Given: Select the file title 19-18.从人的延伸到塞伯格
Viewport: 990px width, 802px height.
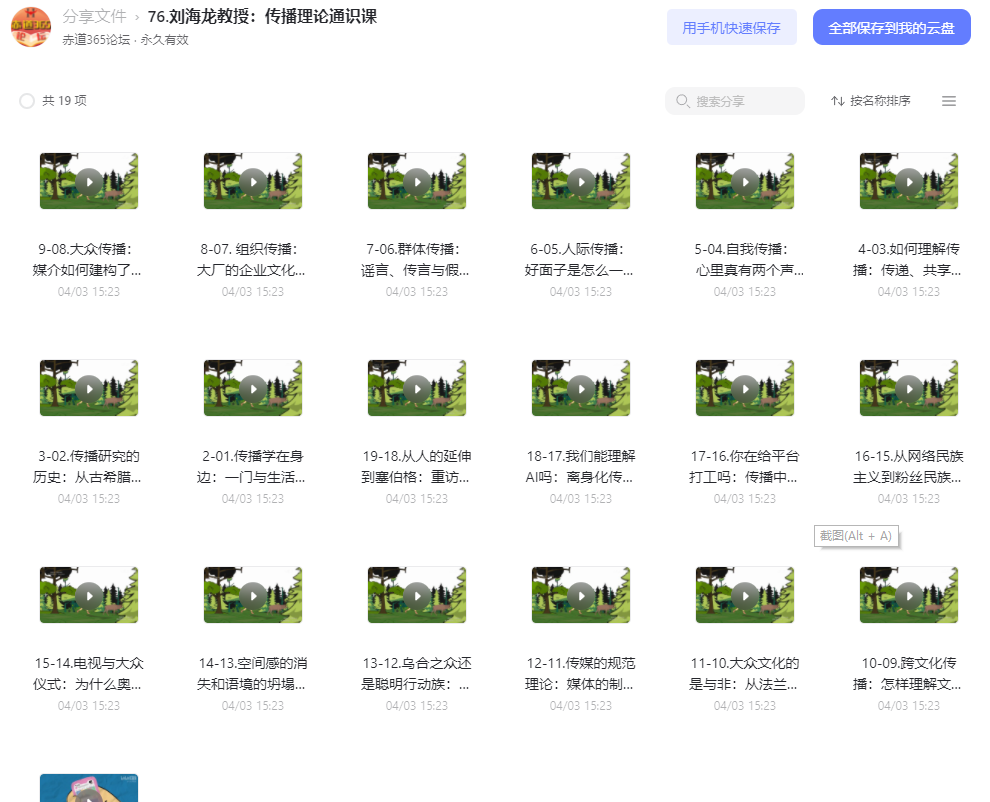Looking at the screenshot, I should [417, 467].
